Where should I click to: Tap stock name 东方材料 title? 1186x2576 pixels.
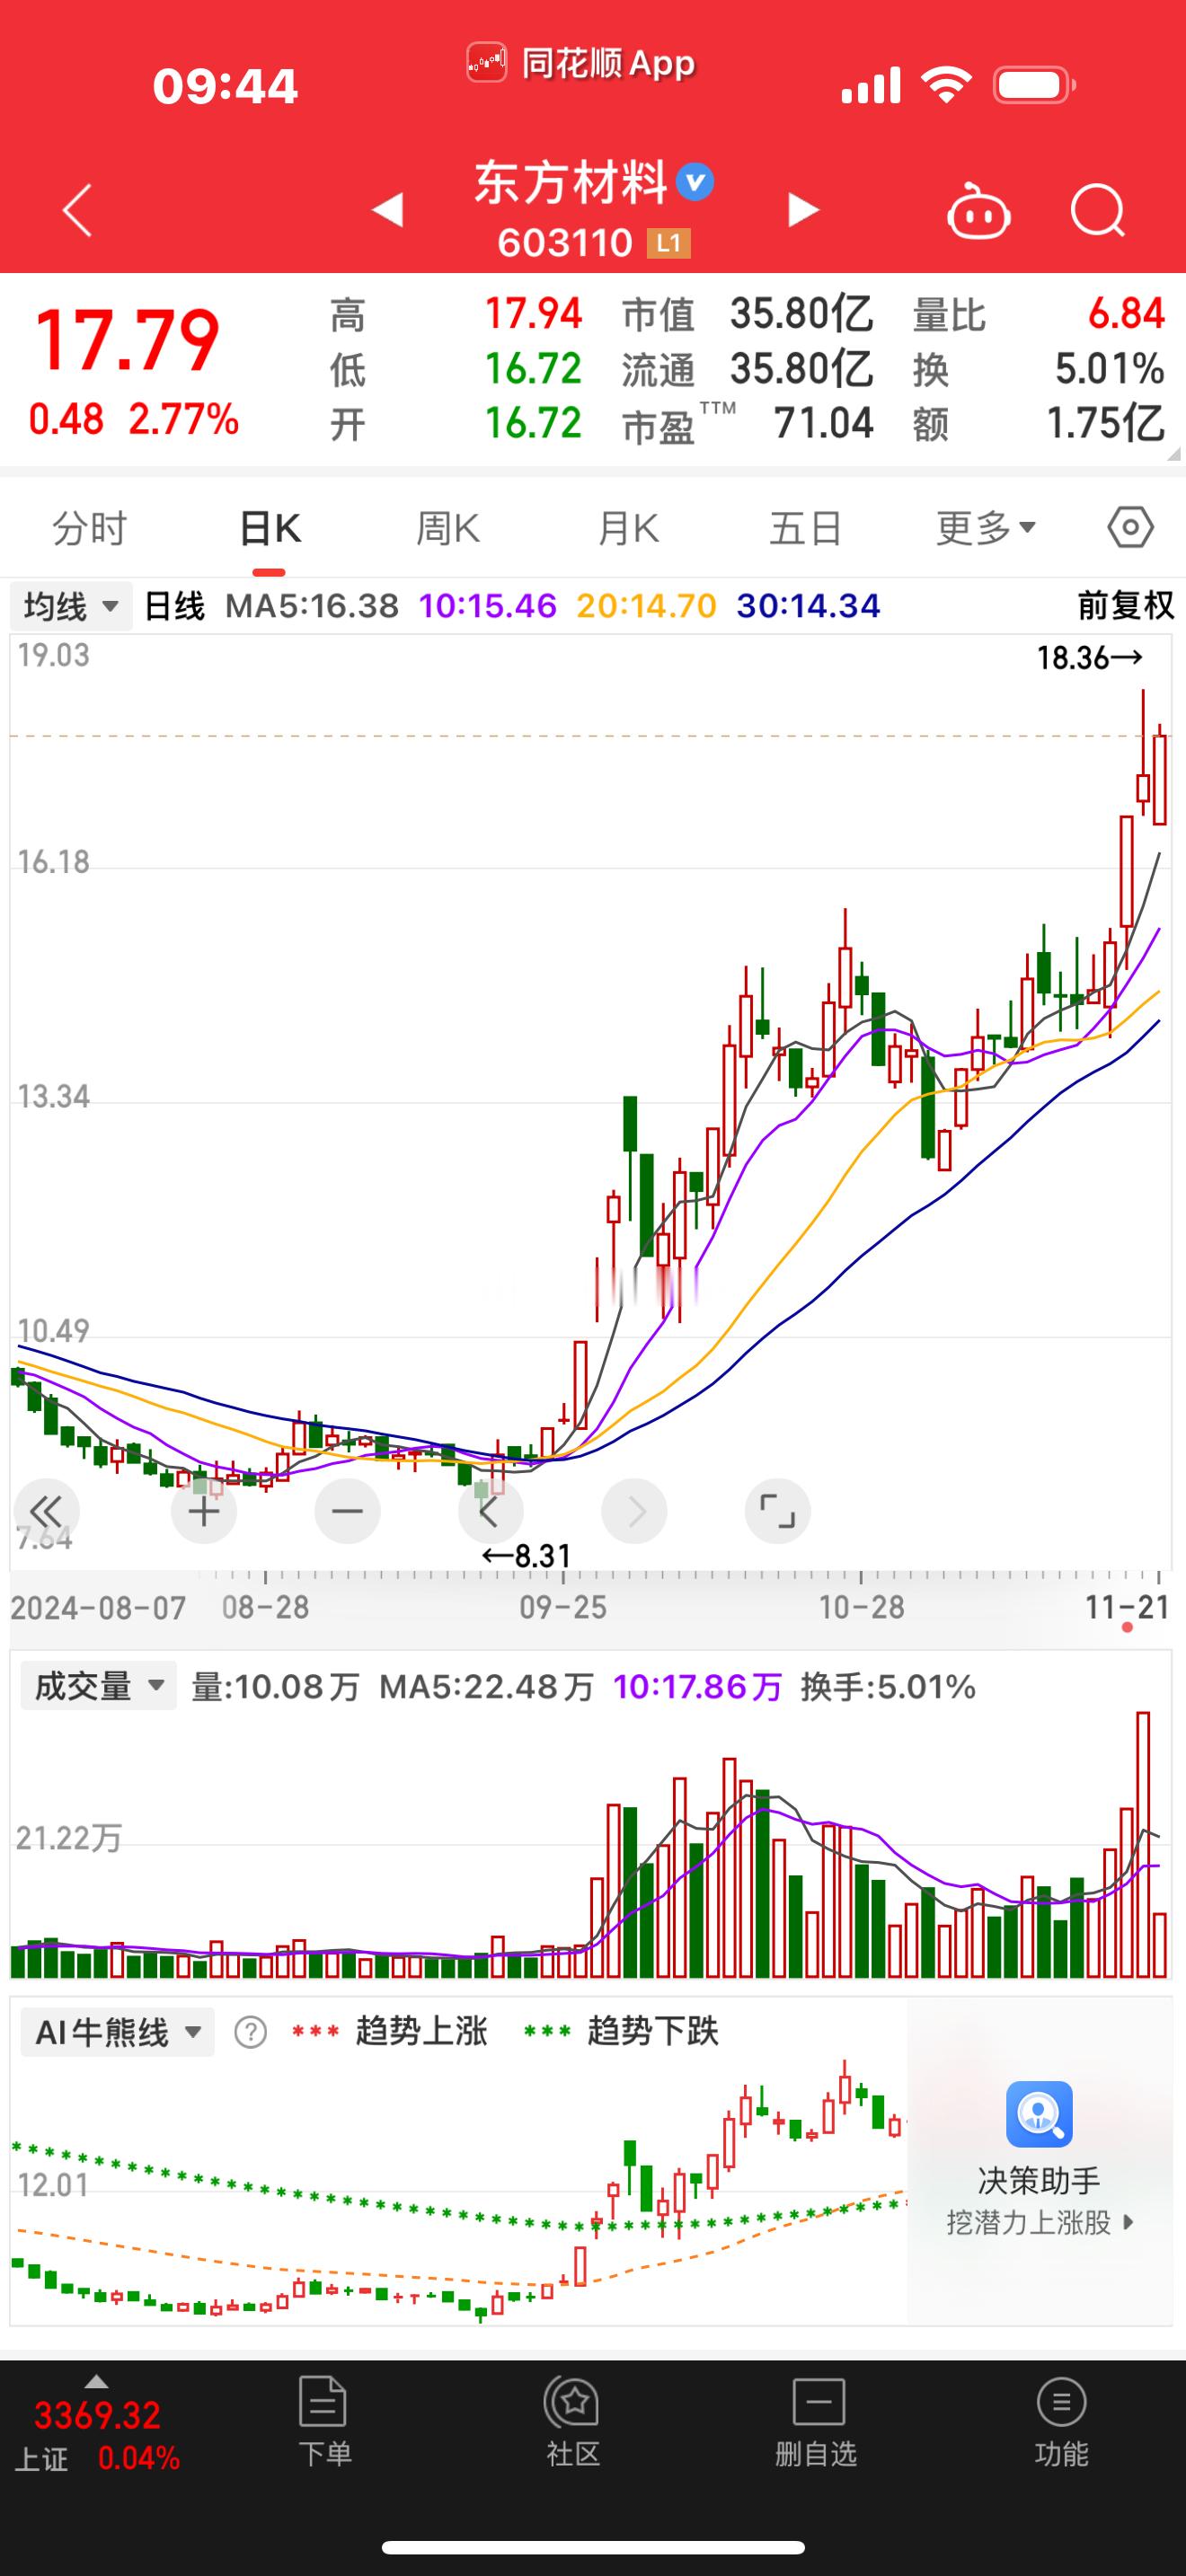570,183
